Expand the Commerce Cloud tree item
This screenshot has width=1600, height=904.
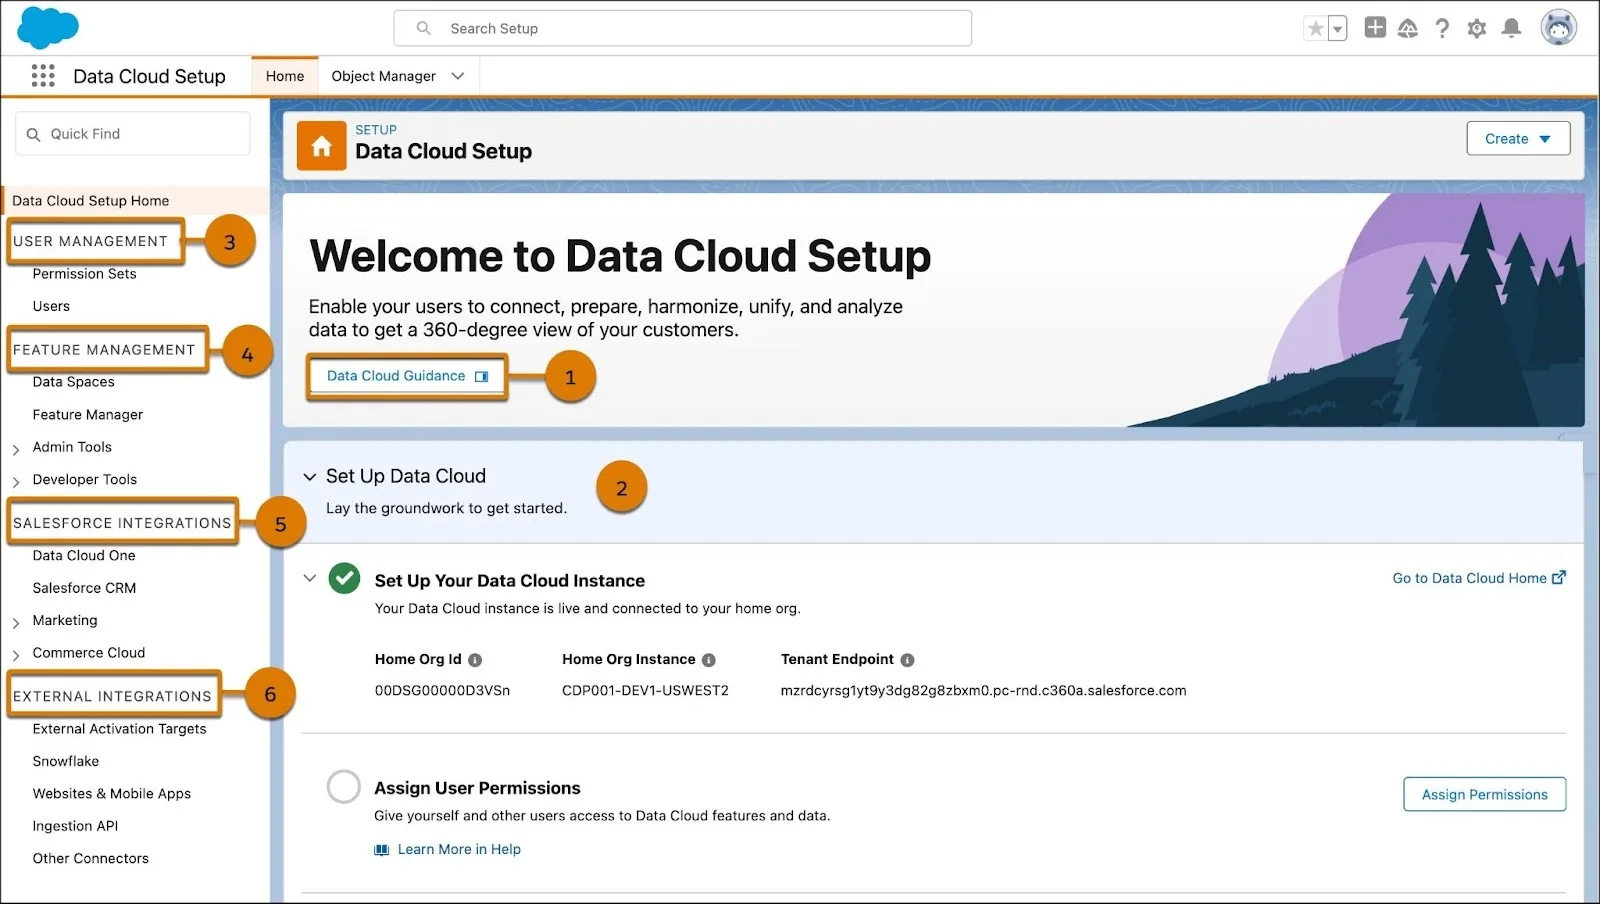pos(16,654)
